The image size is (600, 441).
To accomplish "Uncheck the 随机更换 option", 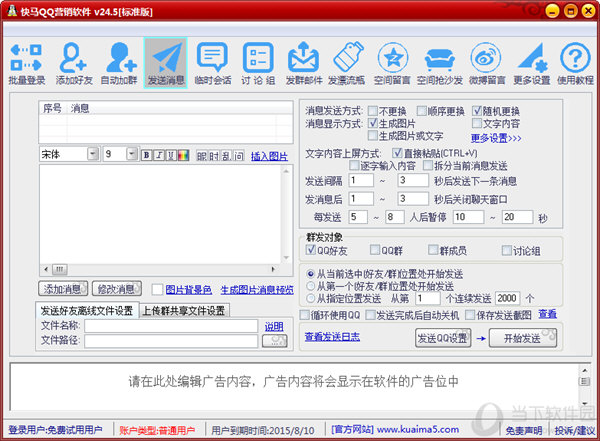I will pos(477,111).
